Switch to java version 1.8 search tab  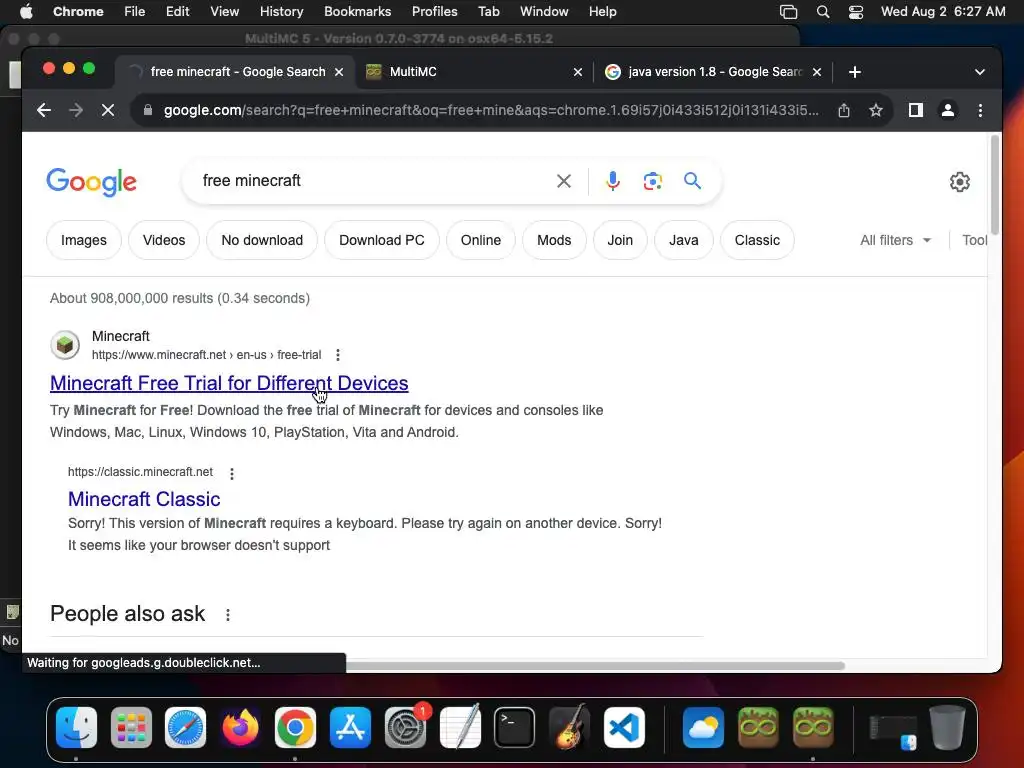coord(712,72)
